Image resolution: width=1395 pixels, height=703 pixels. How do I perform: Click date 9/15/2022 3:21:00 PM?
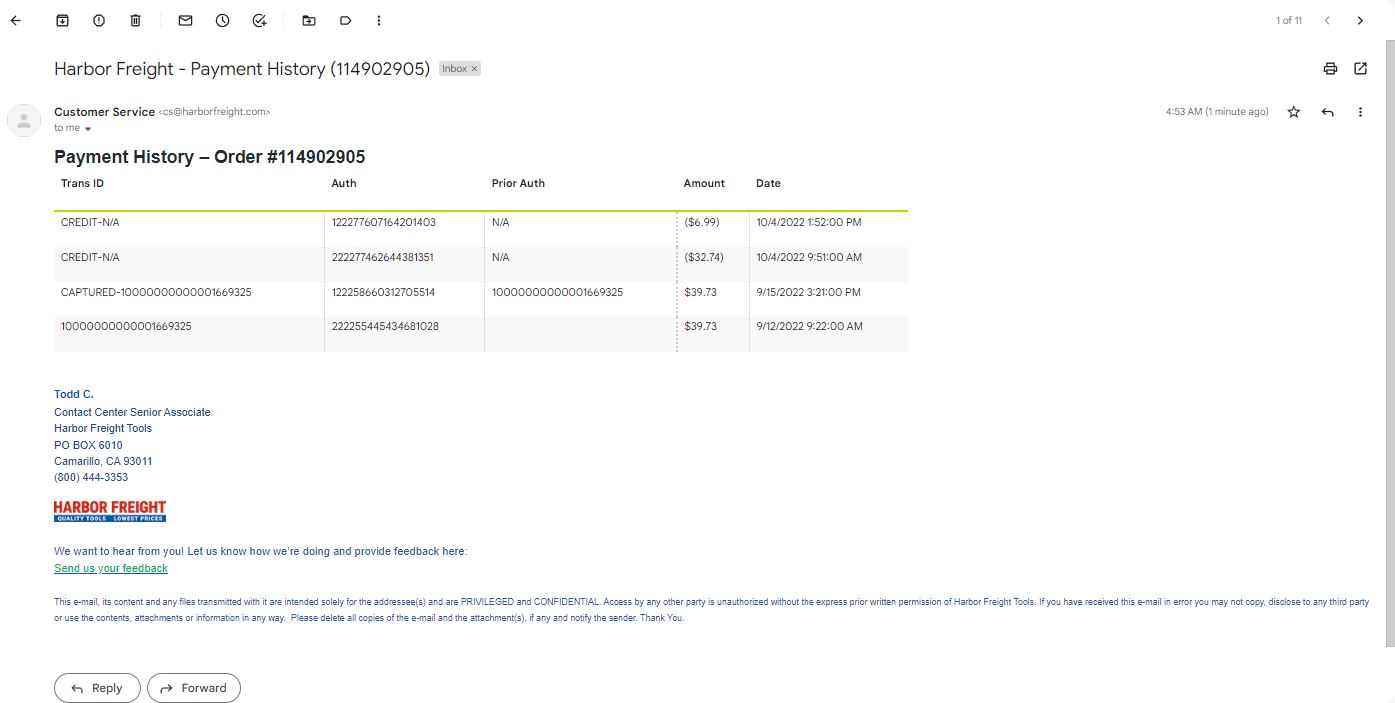point(808,292)
